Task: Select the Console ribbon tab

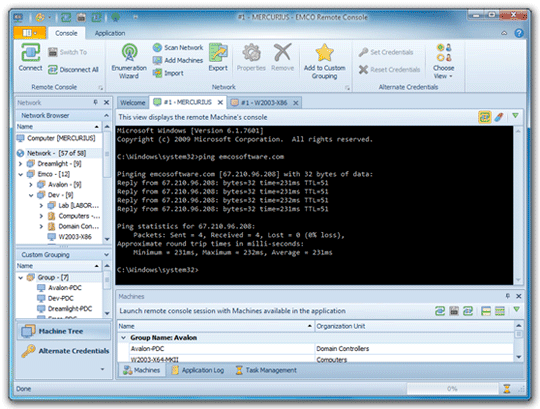Action: (66, 33)
